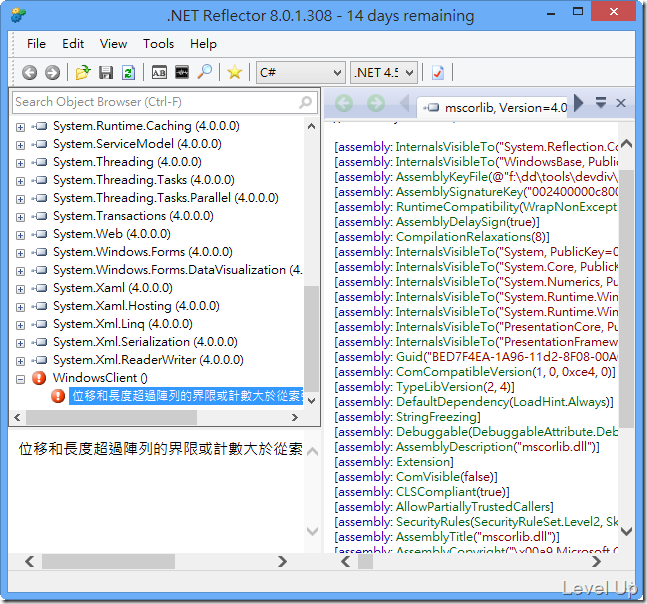Click code pane scroll down arrow
The height and width of the screenshot is (604, 647).
pos(627,531)
